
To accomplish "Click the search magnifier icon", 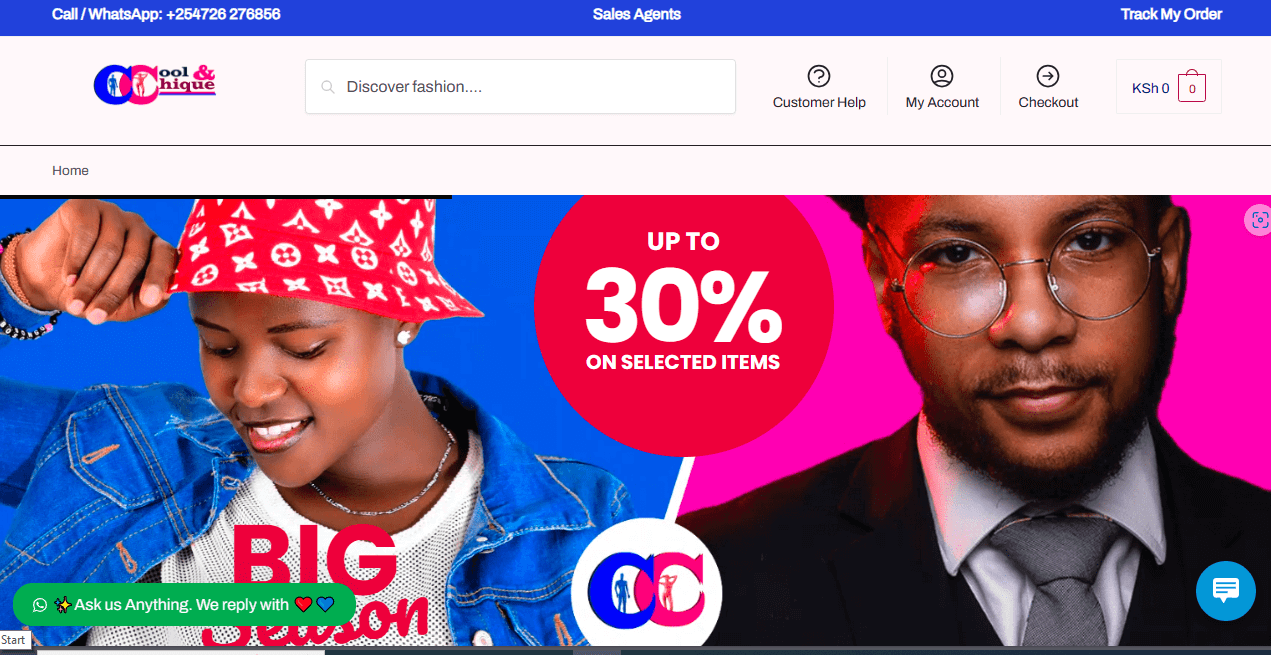I will click(x=327, y=87).
